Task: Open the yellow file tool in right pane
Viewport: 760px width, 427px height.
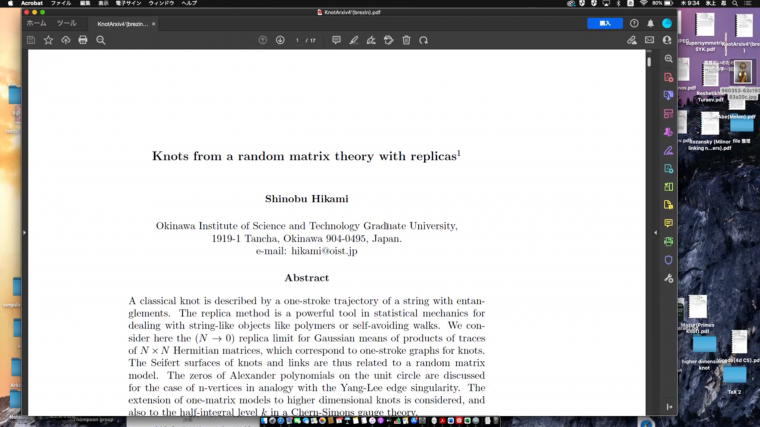Action: click(x=668, y=205)
